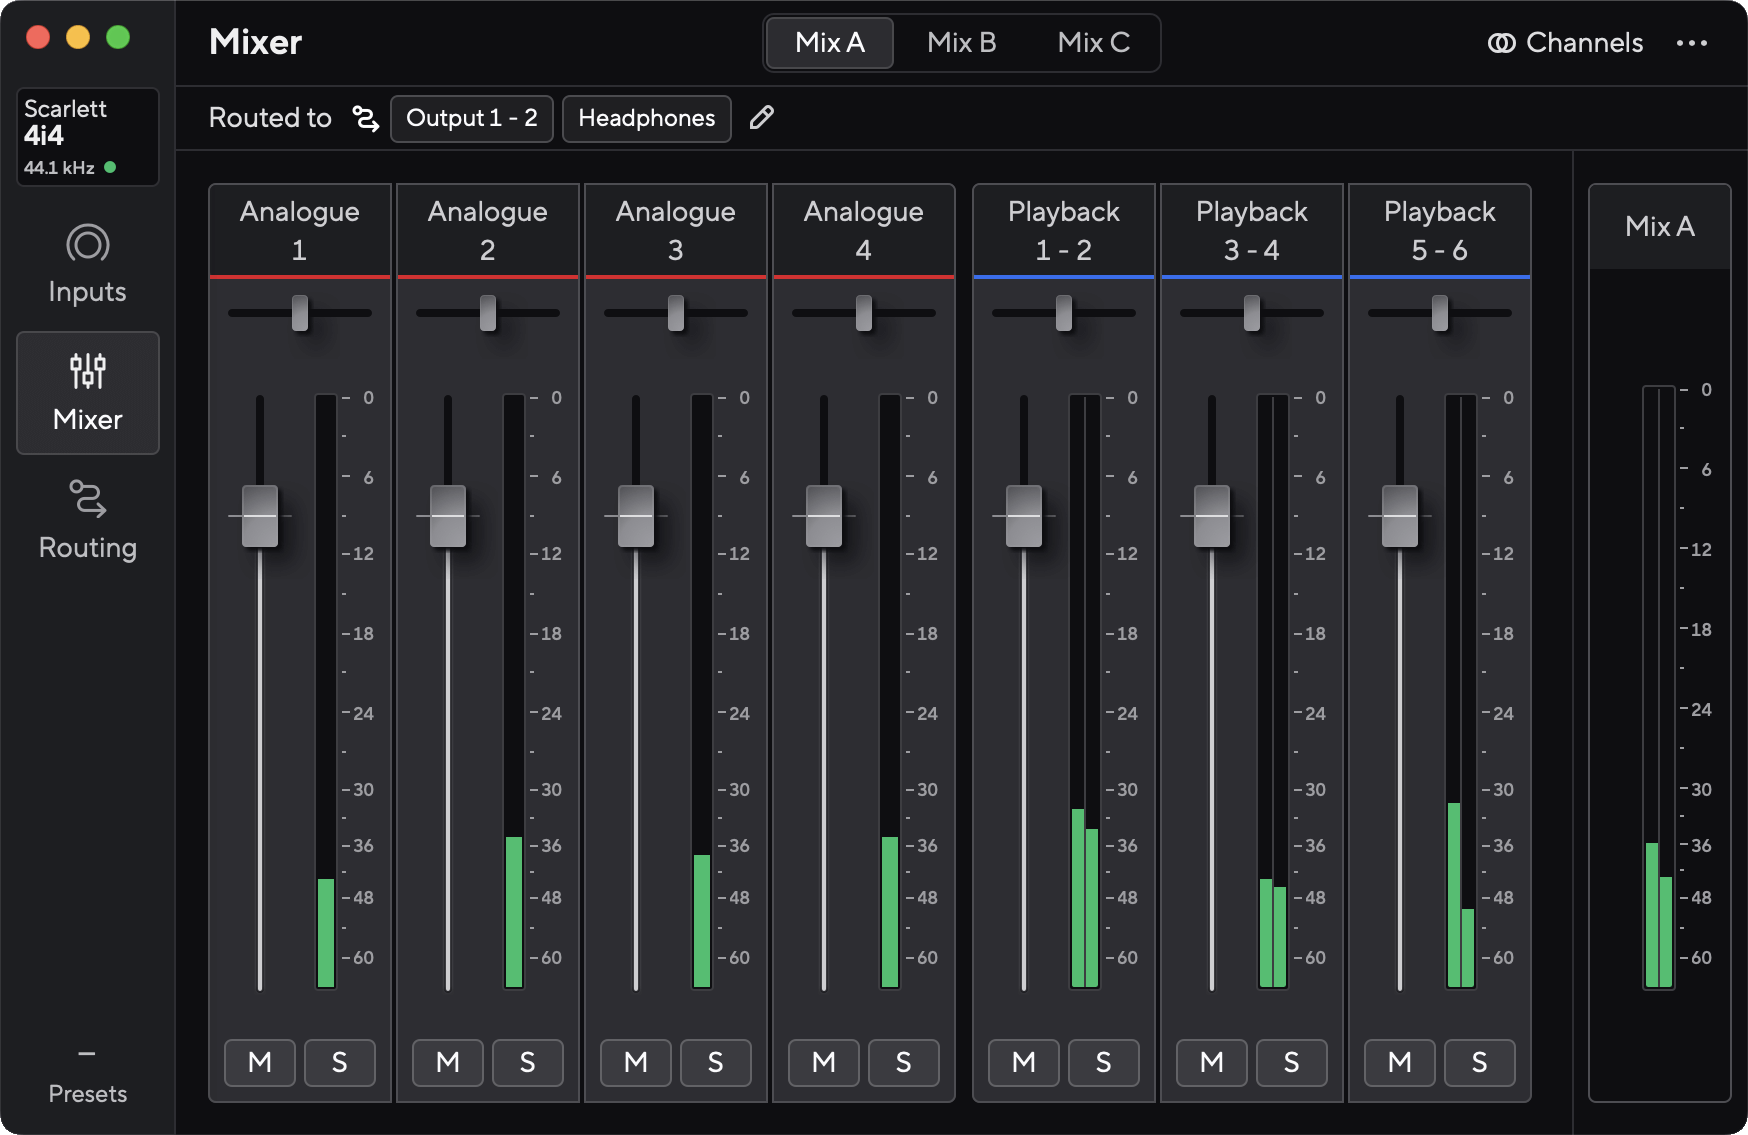This screenshot has width=1748, height=1135.
Task: Click the Analogue 3 volume fader knob
Action: 636,516
